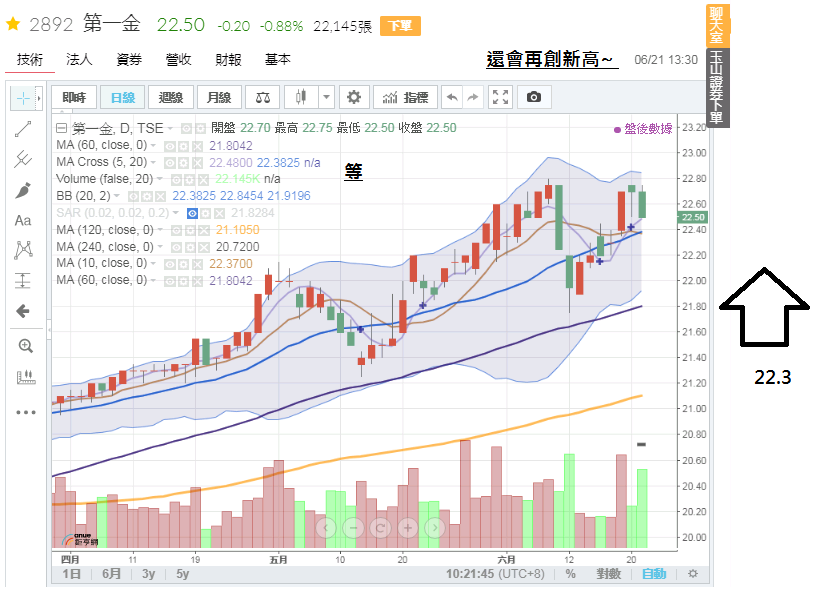
Task: Select the magnifier zoom-in tool
Action: [25, 346]
